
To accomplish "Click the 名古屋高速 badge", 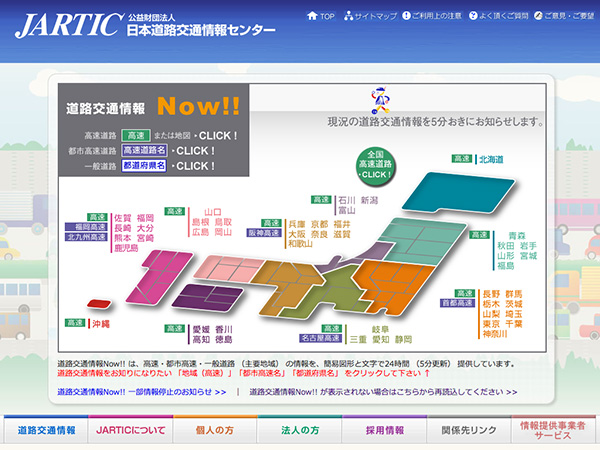I will click(321, 338).
